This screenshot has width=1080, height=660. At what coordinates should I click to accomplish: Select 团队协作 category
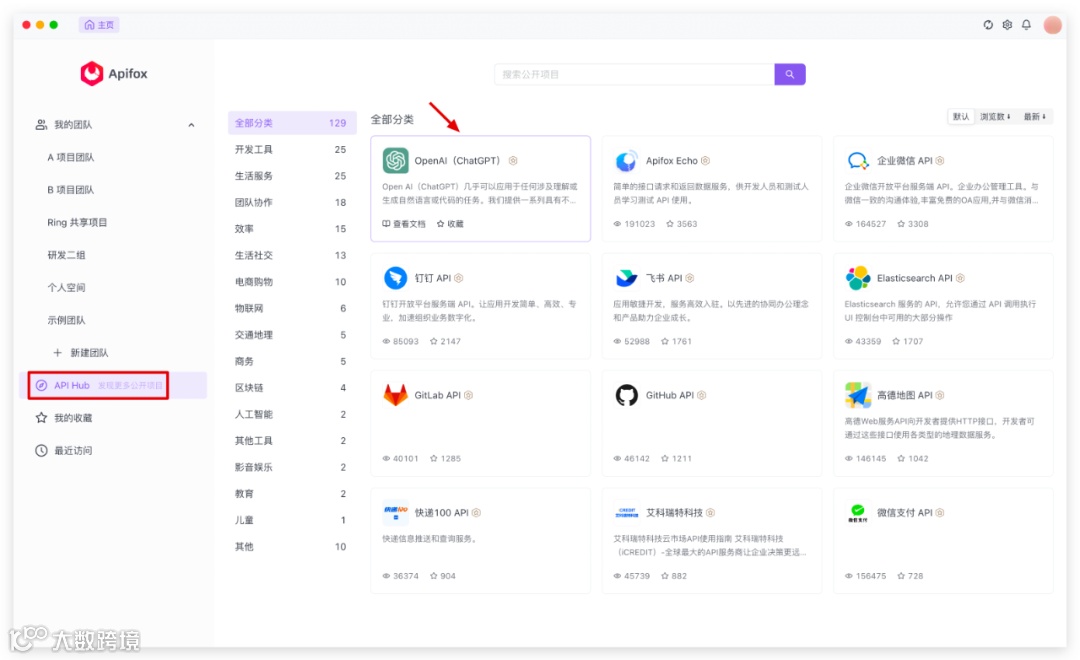click(292, 203)
